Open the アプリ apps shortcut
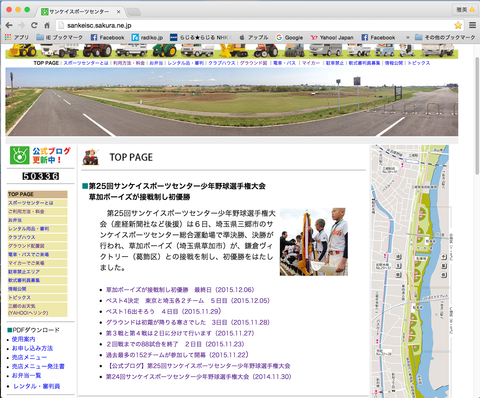Viewport: 480px width, 398px height. coord(17,37)
